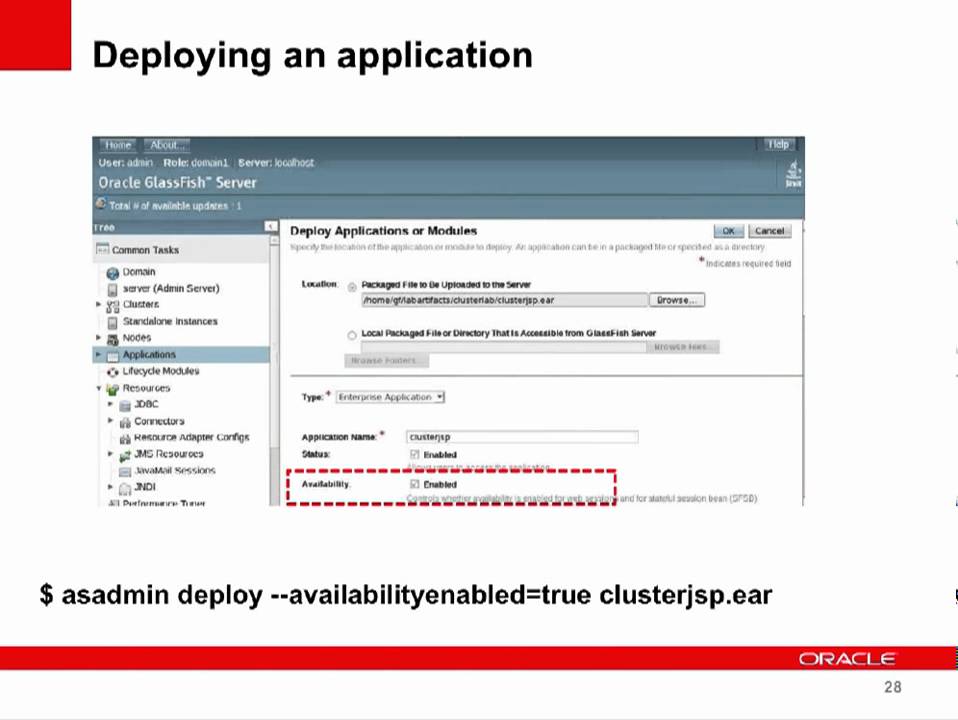Viewport: 958px width, 720px height.
Task: Click the Domain globe icon
Action: click(112, 273)
